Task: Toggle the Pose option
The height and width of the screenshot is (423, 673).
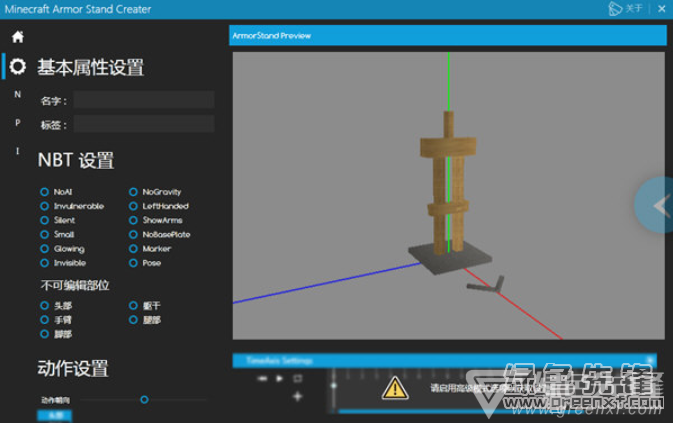Action: coord(133,263)
